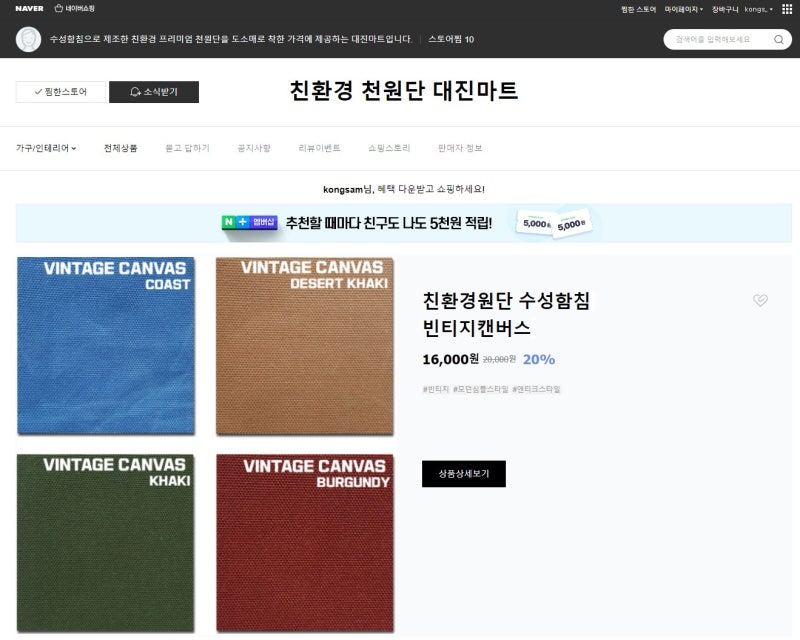Click the heart wishlist icon on product
Viewport: 800px width, 640px height.
tap(760, 300)
